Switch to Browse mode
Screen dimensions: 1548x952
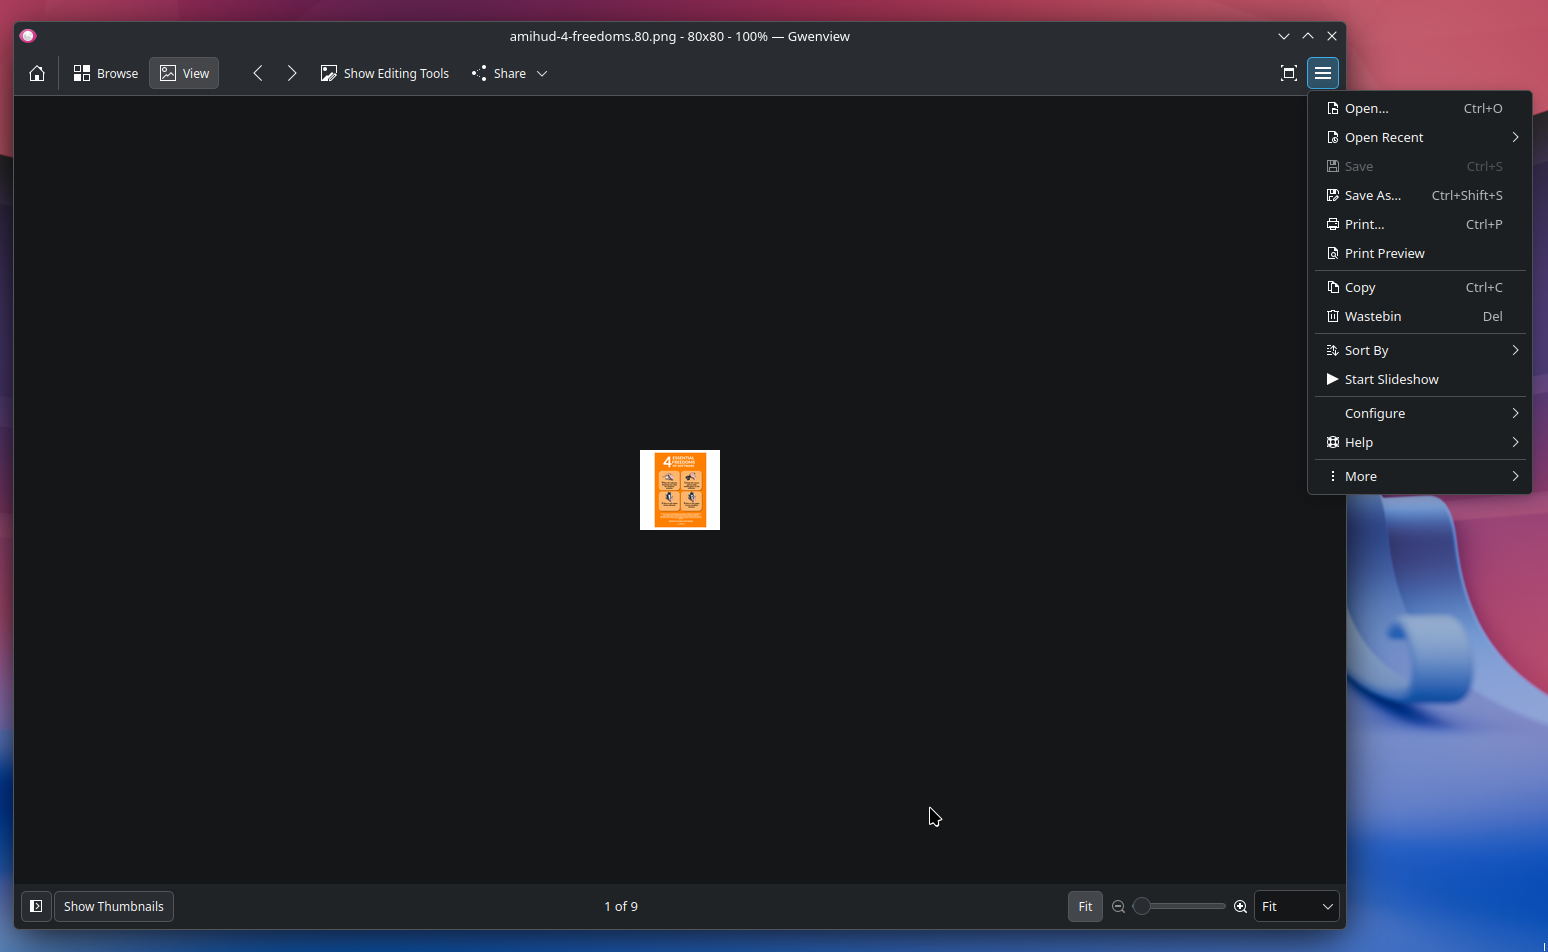(x=106, y=73)
